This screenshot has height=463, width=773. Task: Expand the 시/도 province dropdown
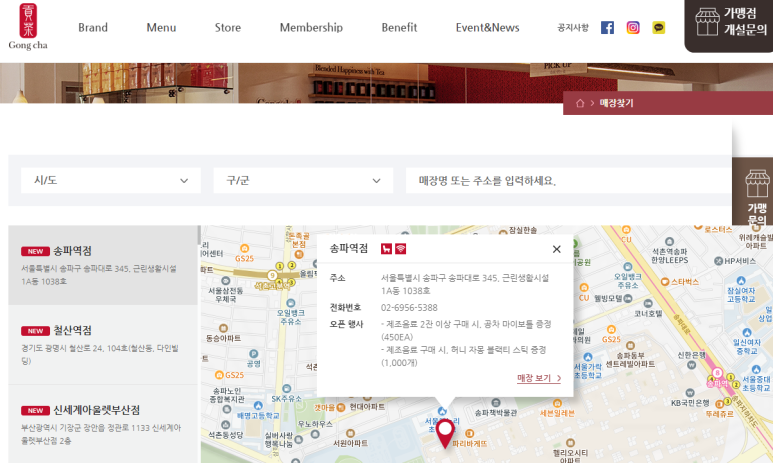point(111,180)
